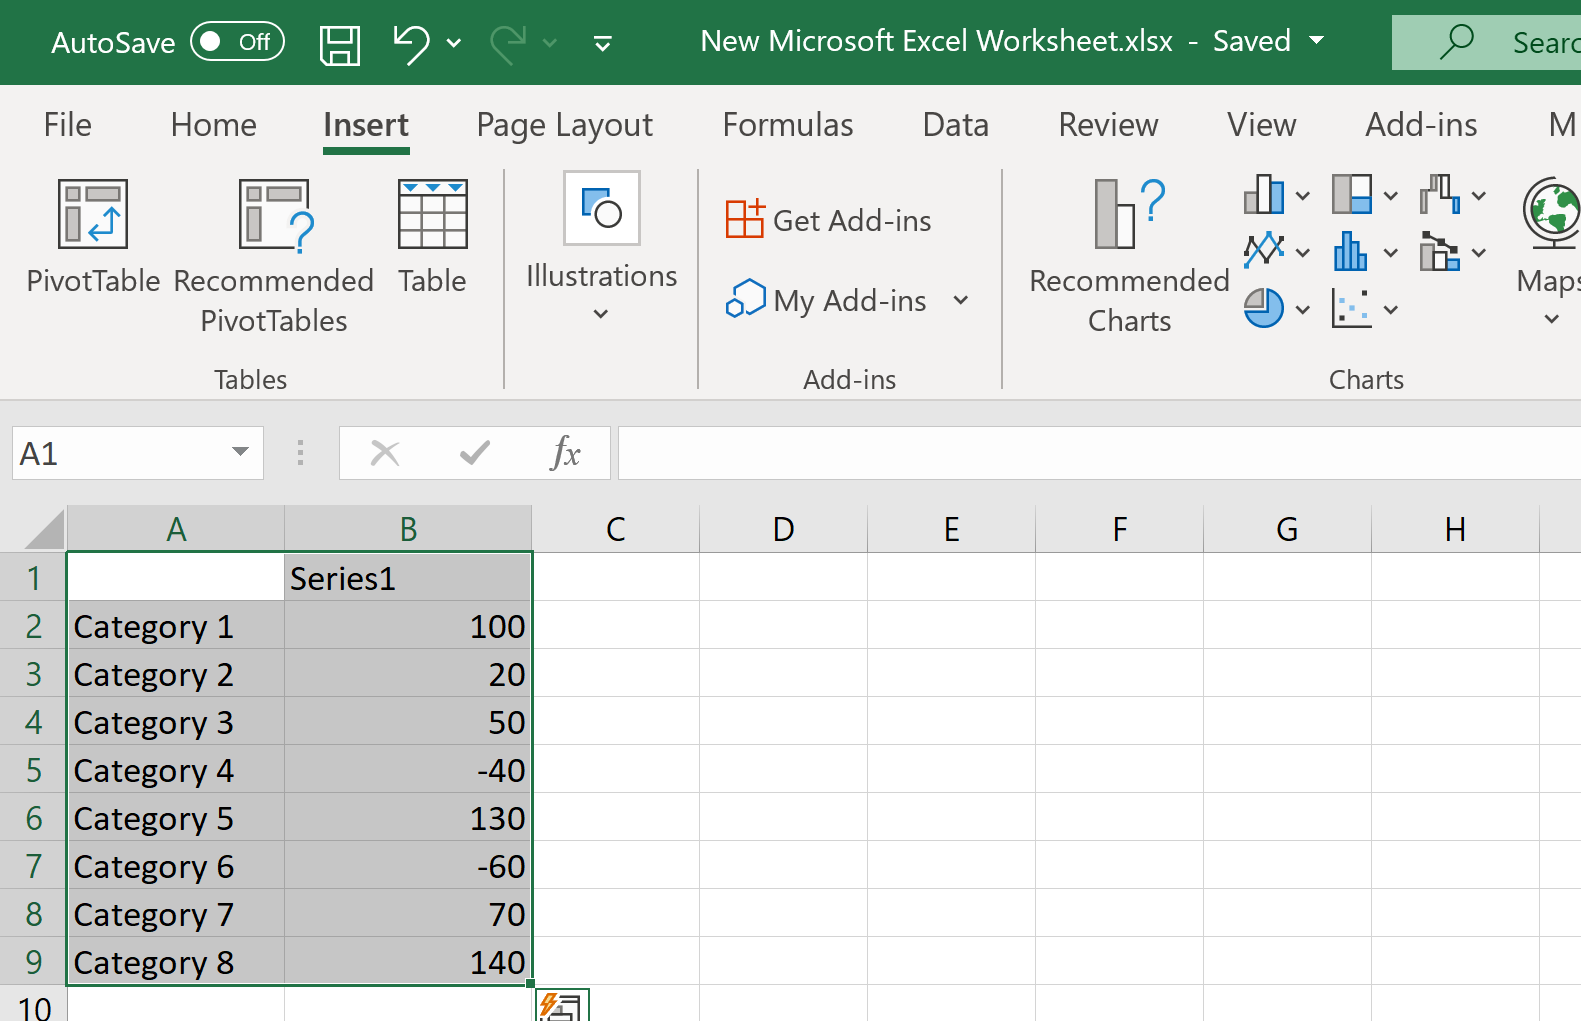Insert a pie or doughnut chart
This screenshot has width=1581, height=1021.
coord(1264,309)
